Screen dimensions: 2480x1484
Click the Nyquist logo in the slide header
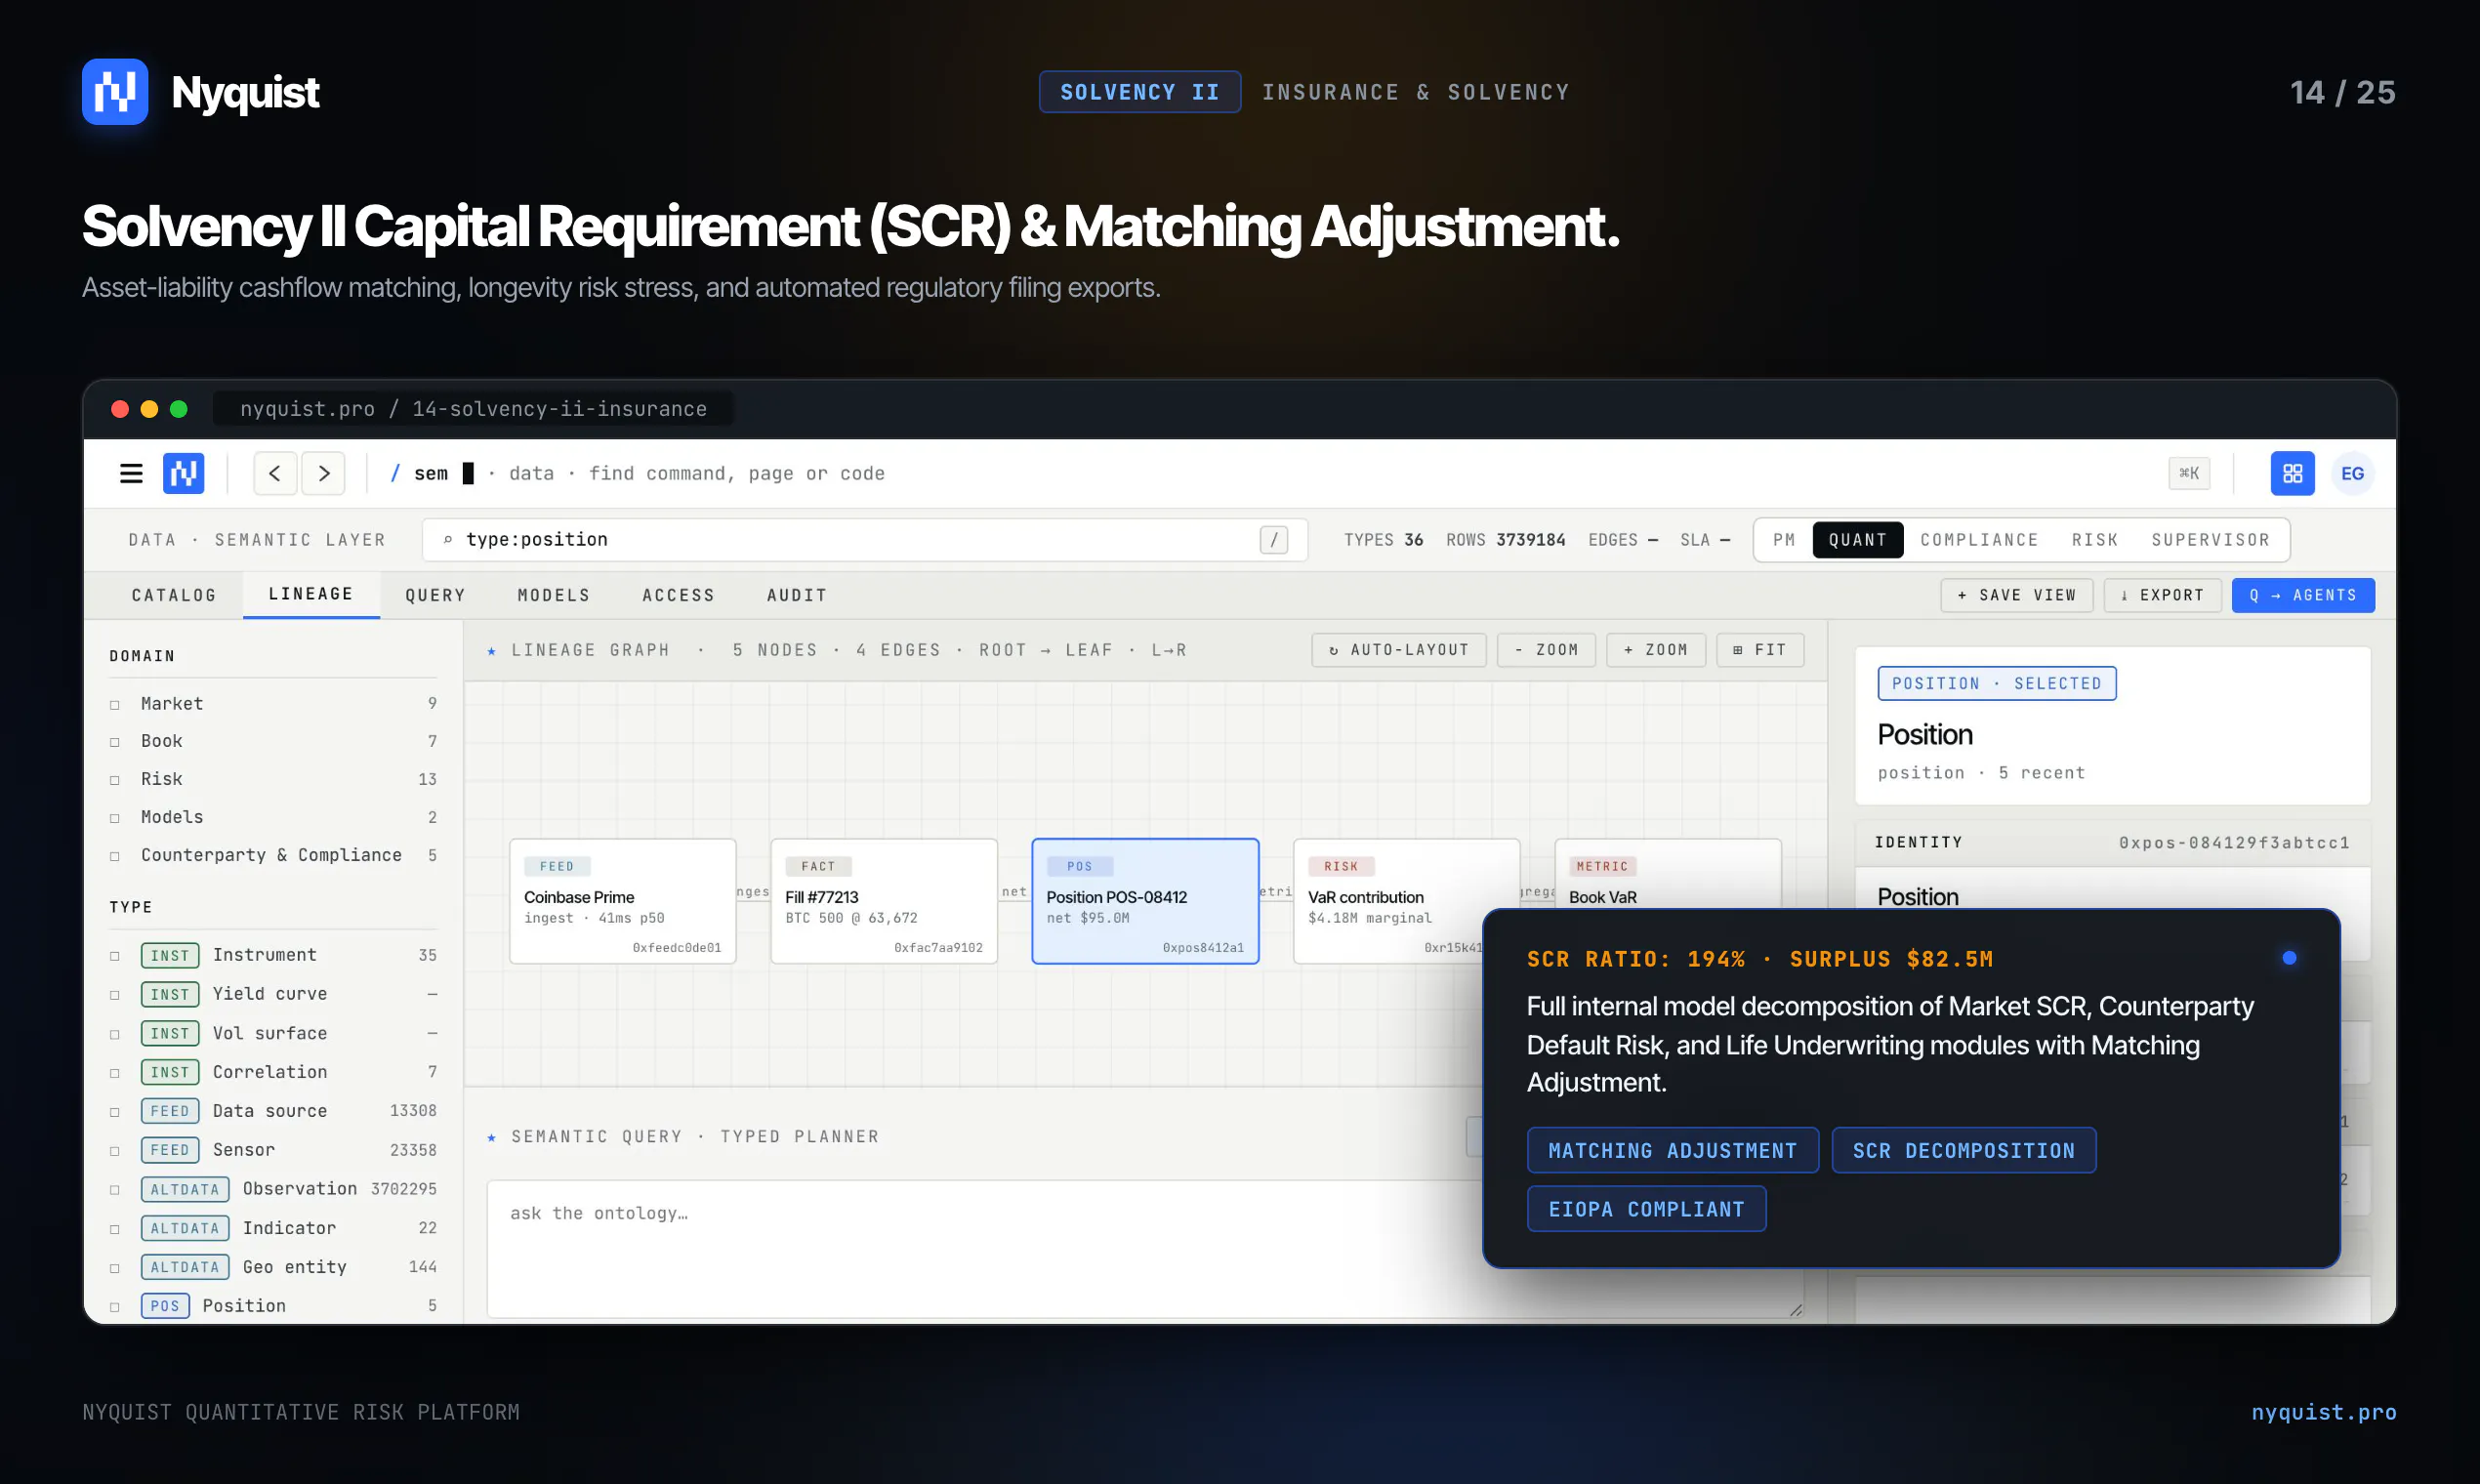[x=115, y=92]
